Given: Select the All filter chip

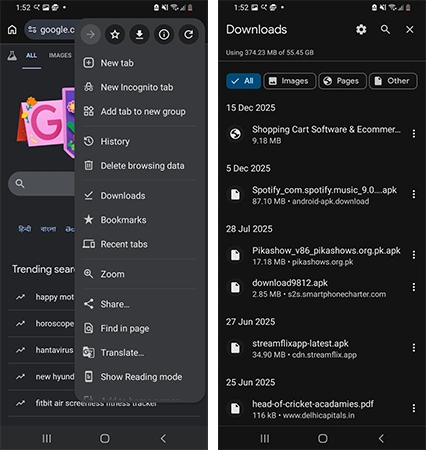Looking at the screenshot, I should click(x=243, y=81).
